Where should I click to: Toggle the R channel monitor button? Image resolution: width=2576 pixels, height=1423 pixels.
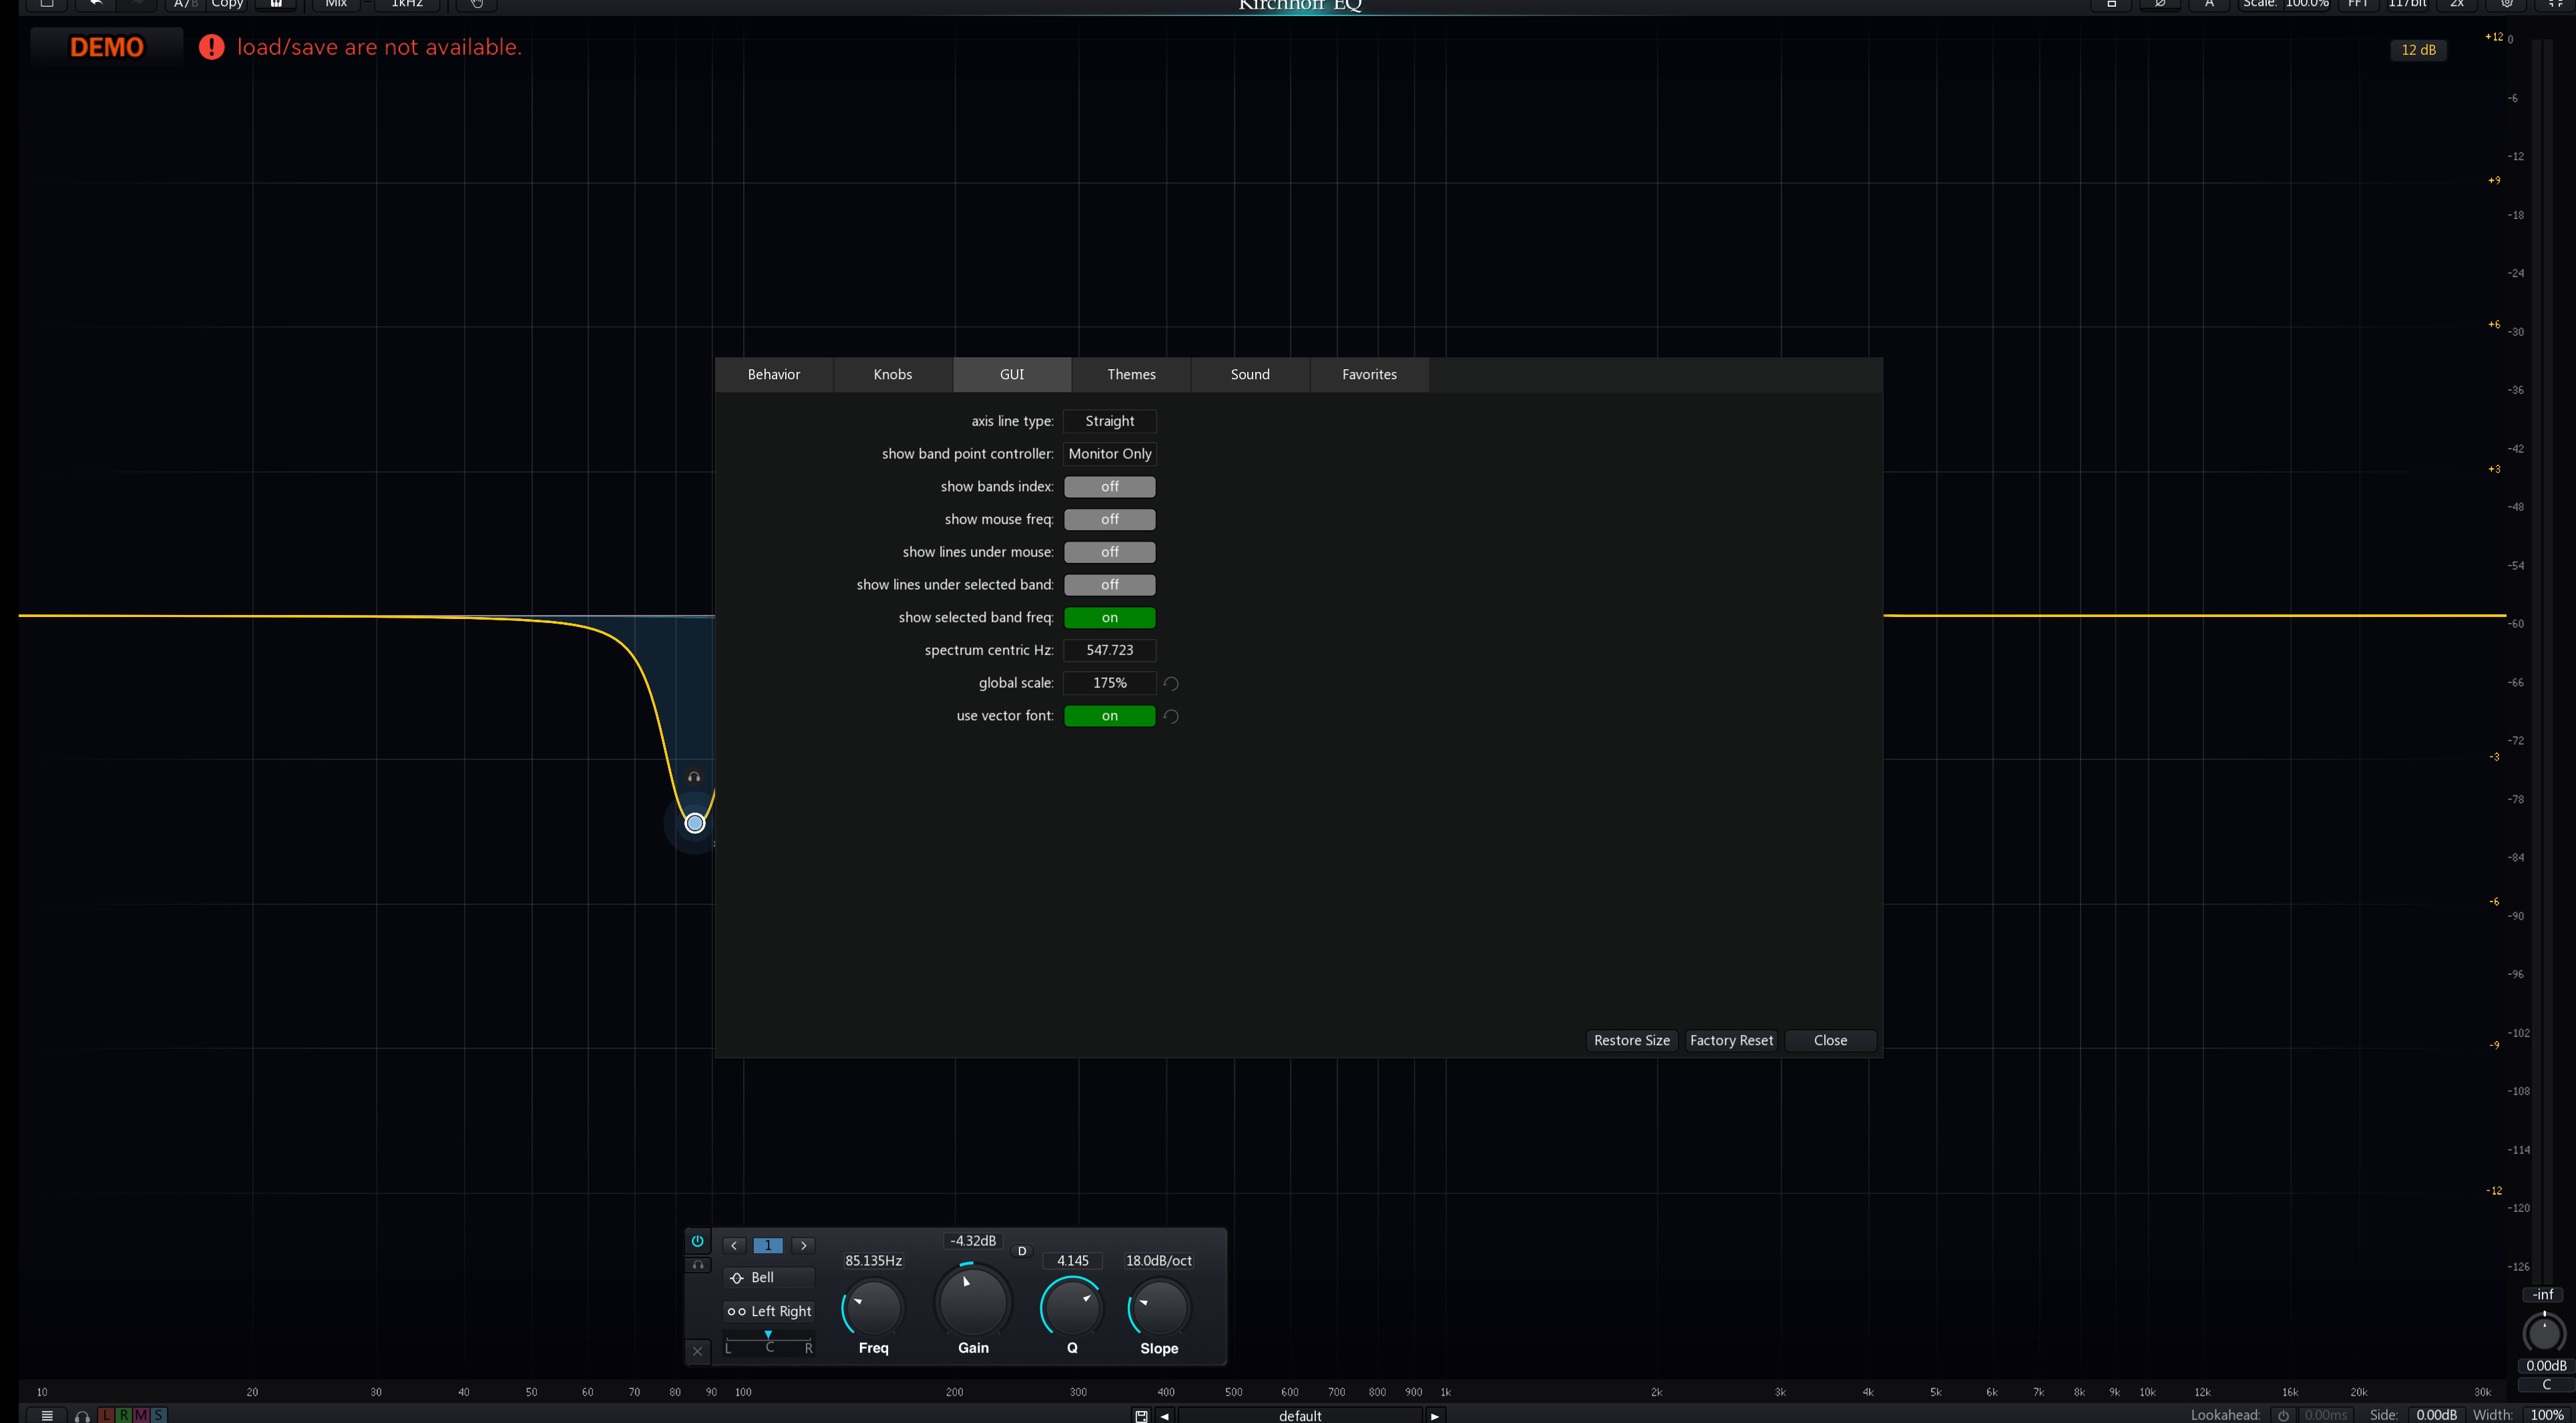124,1415
